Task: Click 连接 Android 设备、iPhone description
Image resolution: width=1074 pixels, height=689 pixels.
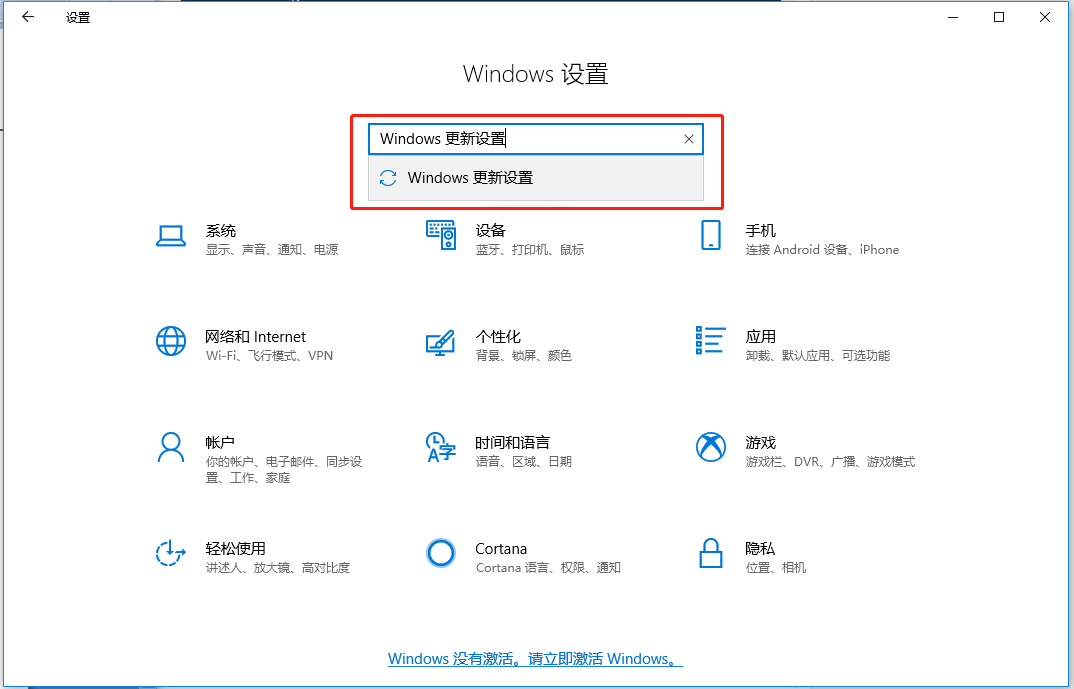Action: 822,250
